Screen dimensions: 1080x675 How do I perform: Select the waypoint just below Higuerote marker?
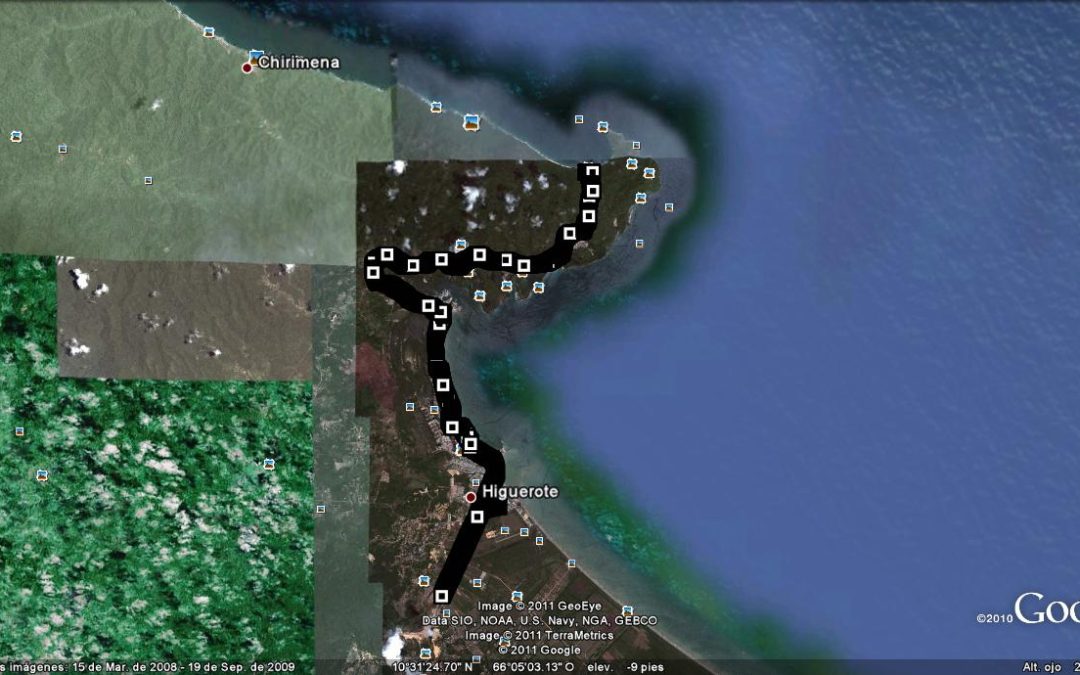coord(477,517)
